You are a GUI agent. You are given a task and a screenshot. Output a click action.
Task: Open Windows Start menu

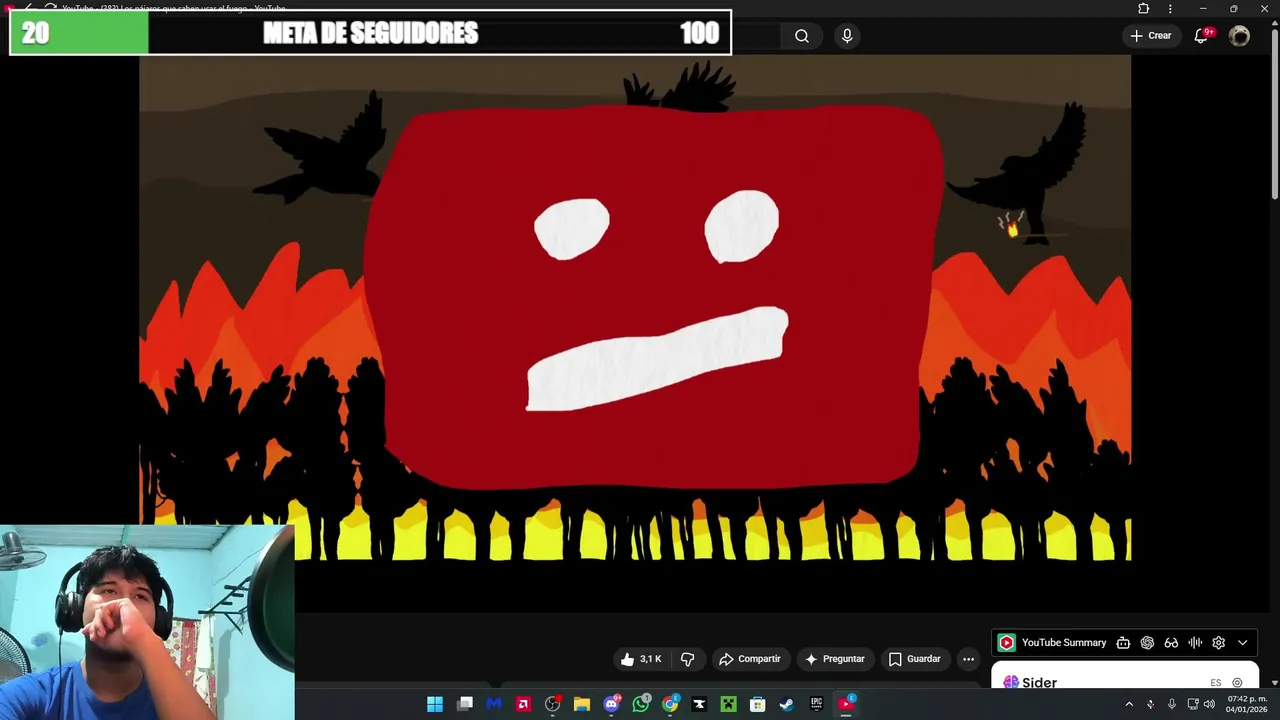(435, 704)
